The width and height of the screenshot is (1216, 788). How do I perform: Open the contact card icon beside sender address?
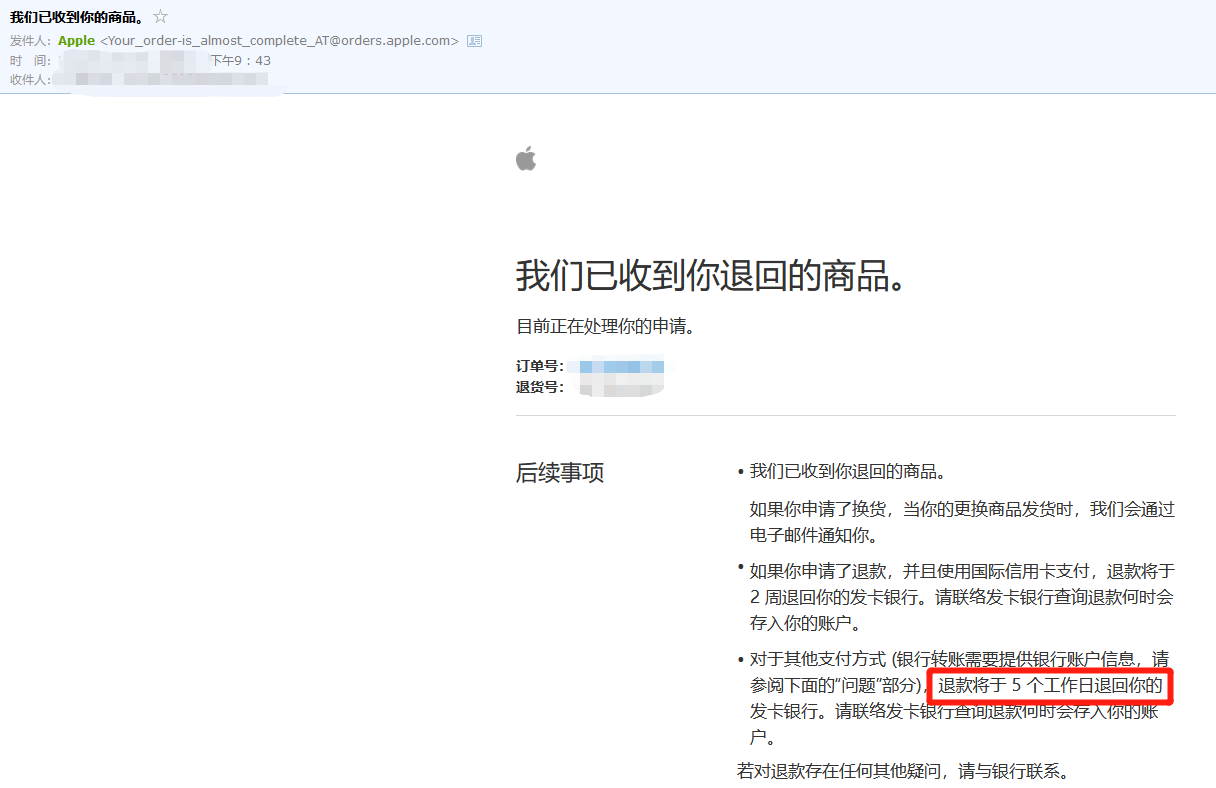pyautogui.click(x=472, y=40)
